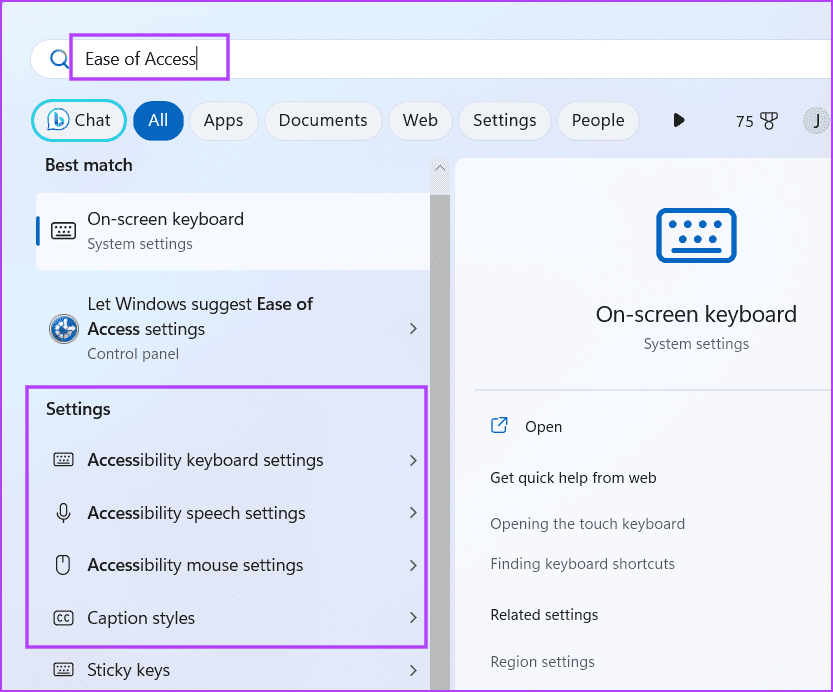The image size is (833, 692).
Task: Expand Sticky keys chevron
Action: (413, 670)
